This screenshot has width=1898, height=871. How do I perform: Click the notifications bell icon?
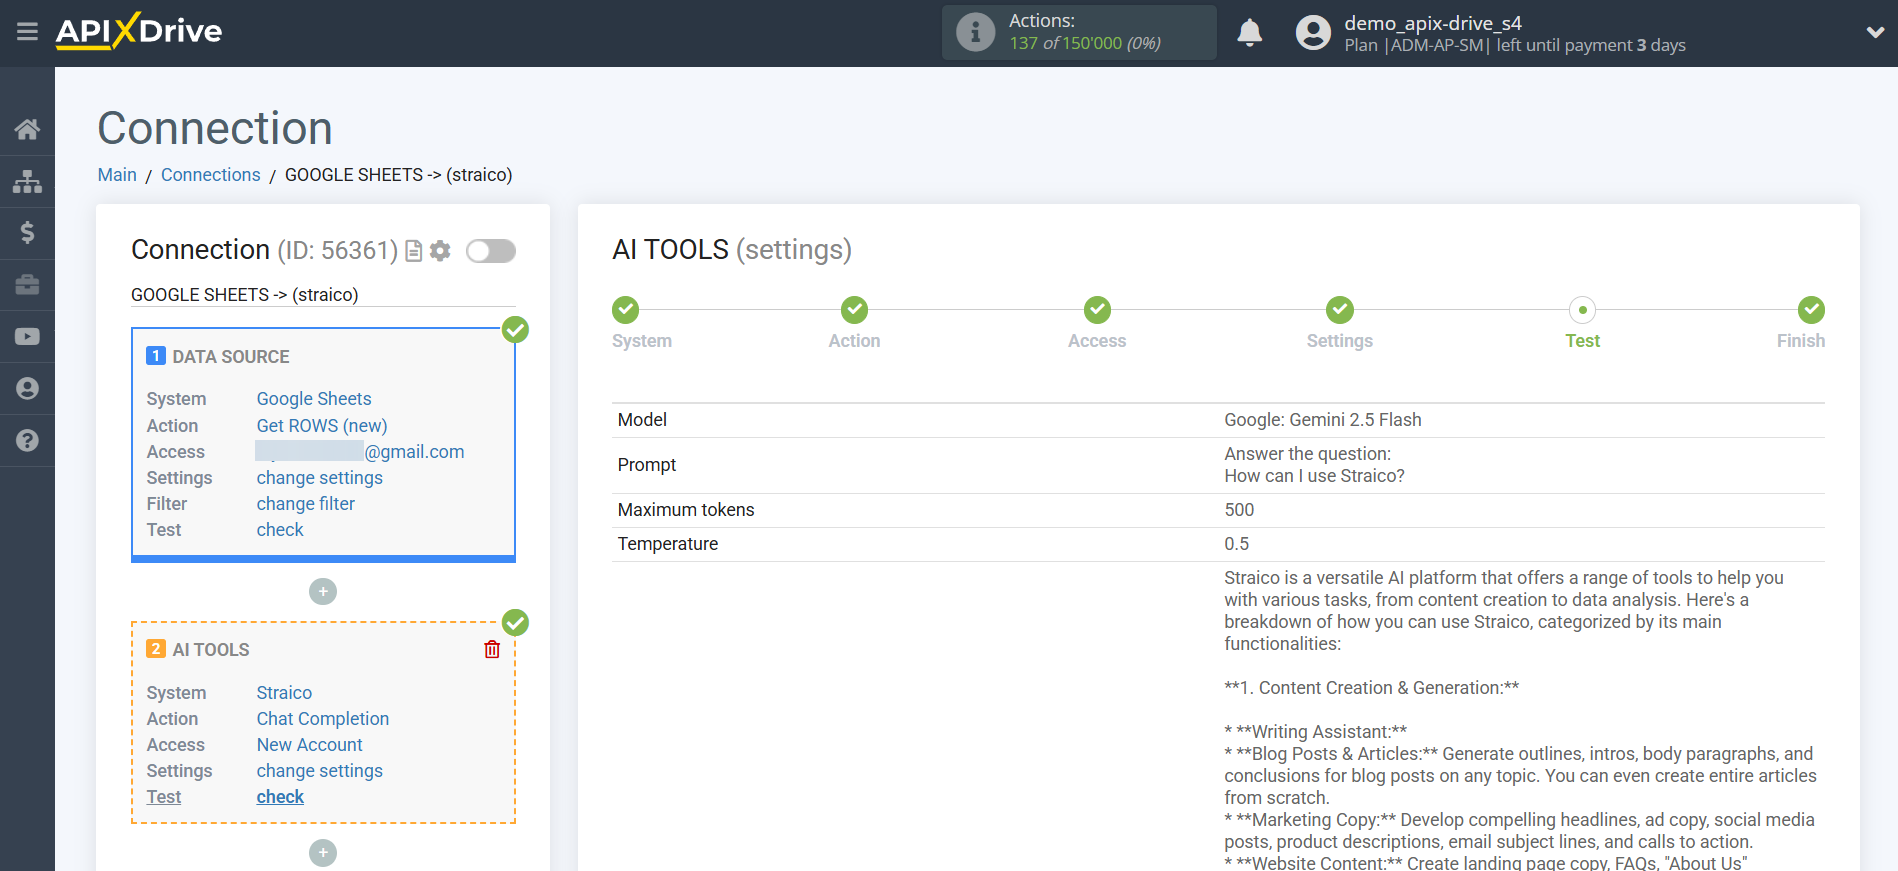pyautogui.click(x=1249, y=33)
